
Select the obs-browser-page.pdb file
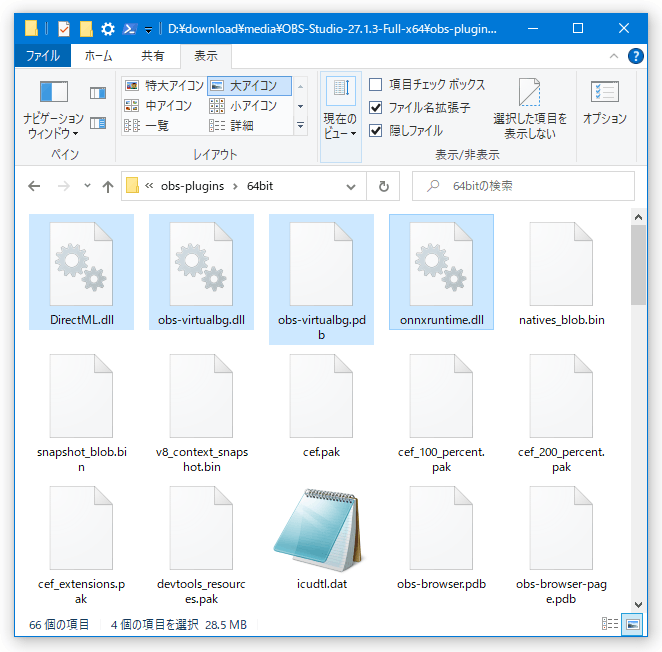(561, 544)
